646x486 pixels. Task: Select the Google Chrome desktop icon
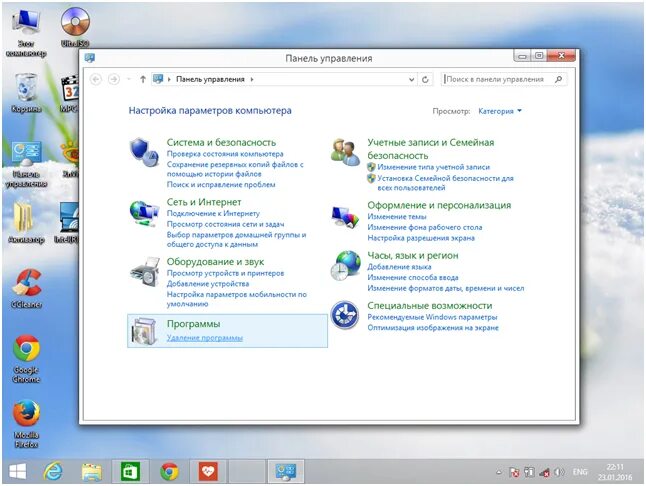click(x=26, y=358)
